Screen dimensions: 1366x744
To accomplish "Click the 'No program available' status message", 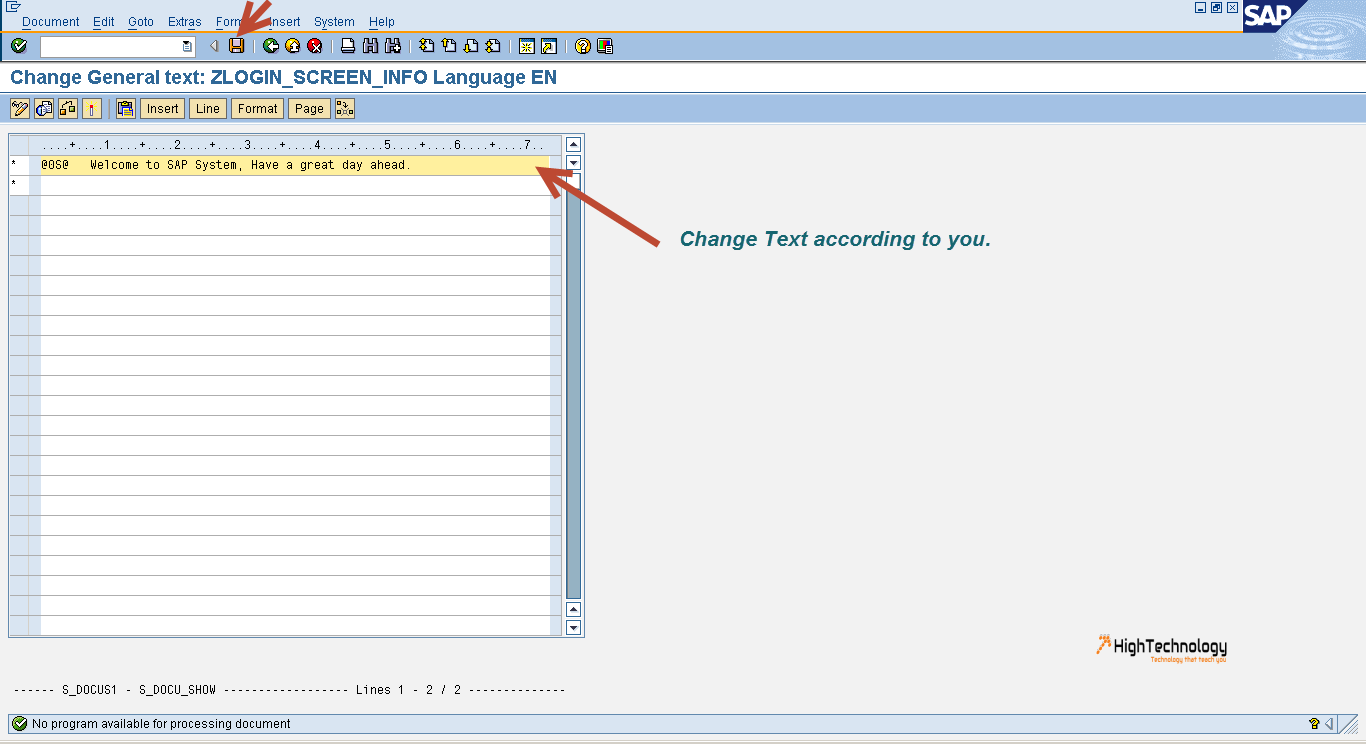I will [x=161, y=724].
